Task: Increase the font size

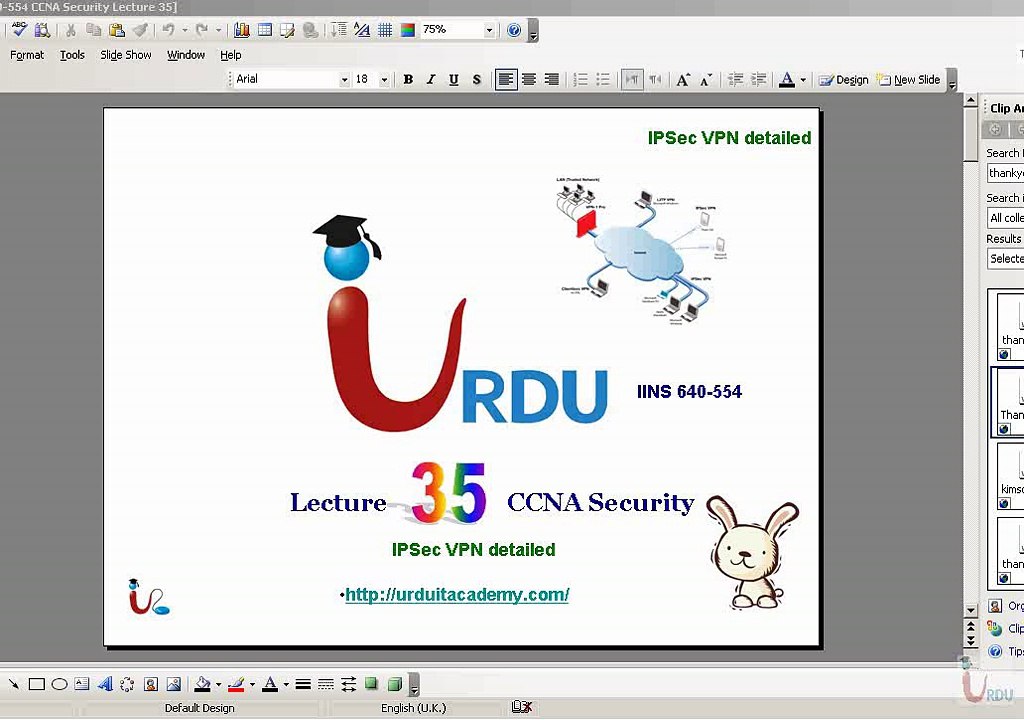Action: coord(683,80)
